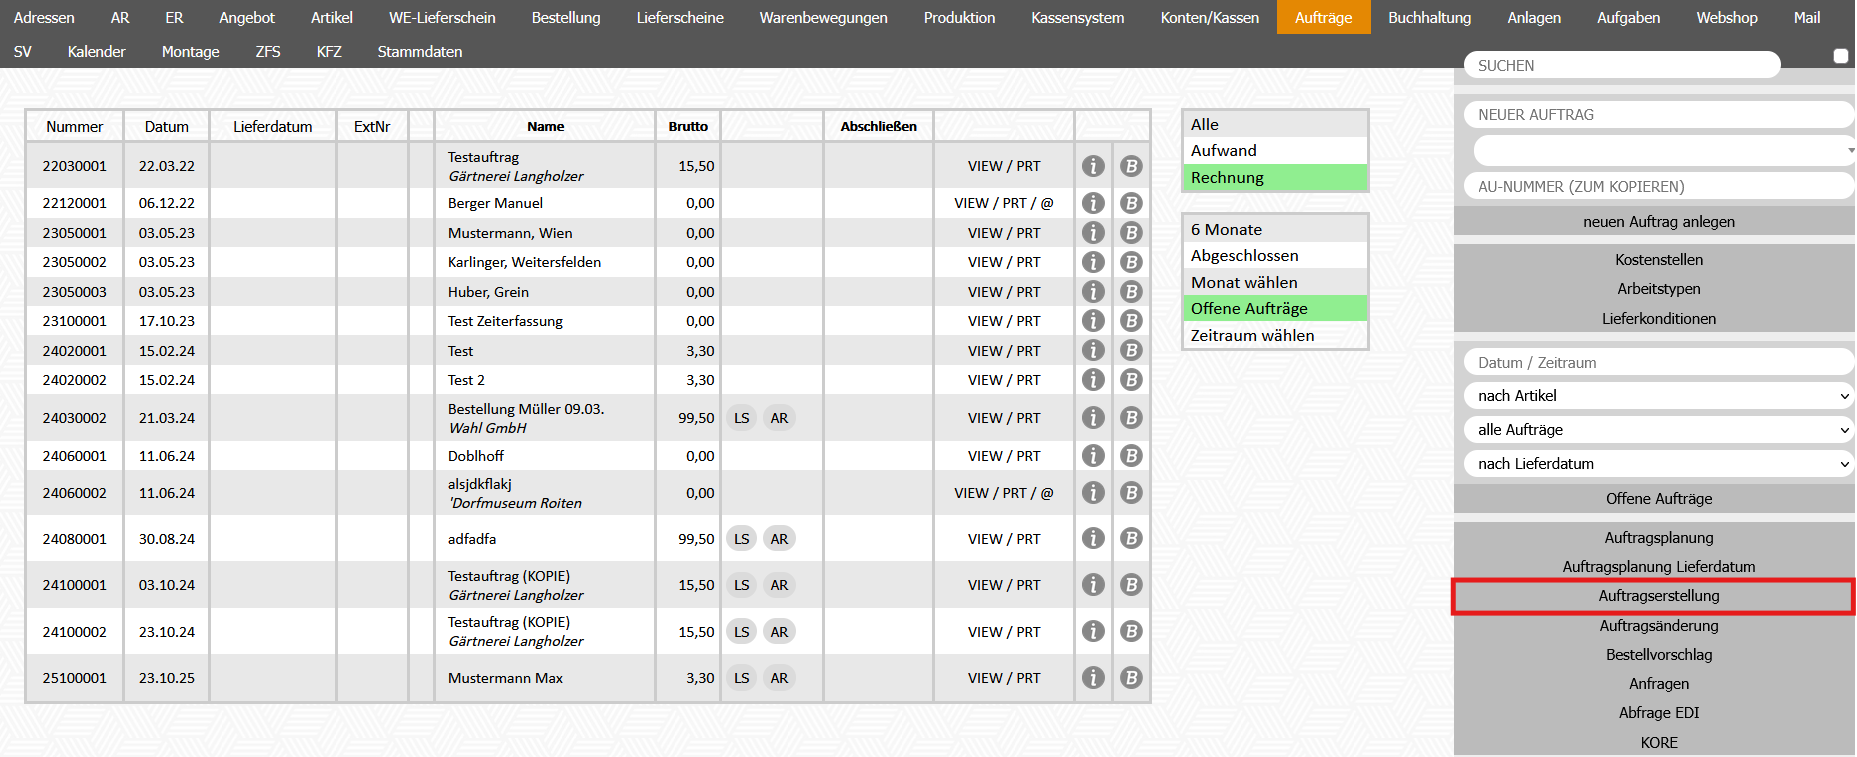Show info for adfadfa order

click(1093, 539)
